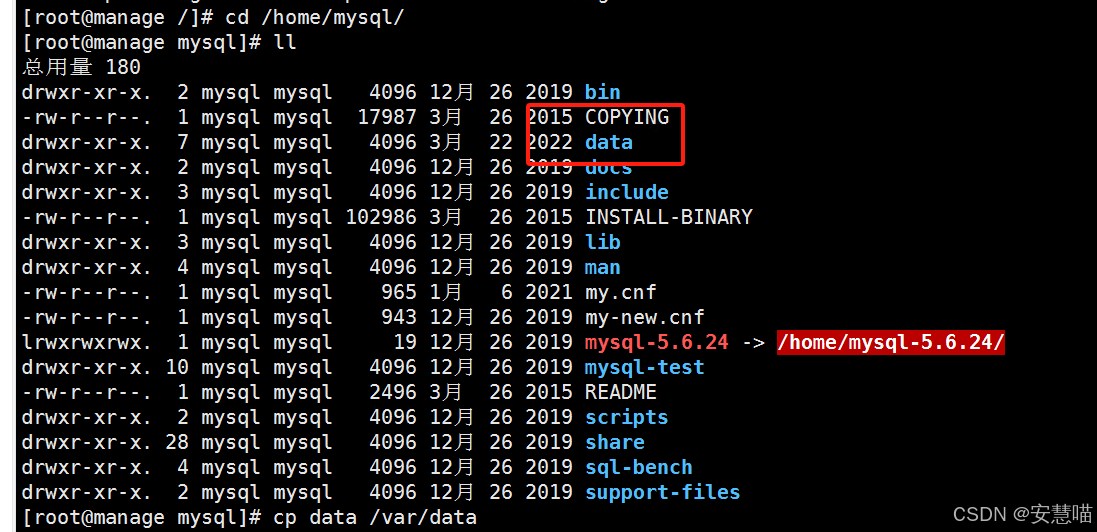1097x532 pixels.
Task: Click the '1月' month on my.cnf row
Action: 445,292
